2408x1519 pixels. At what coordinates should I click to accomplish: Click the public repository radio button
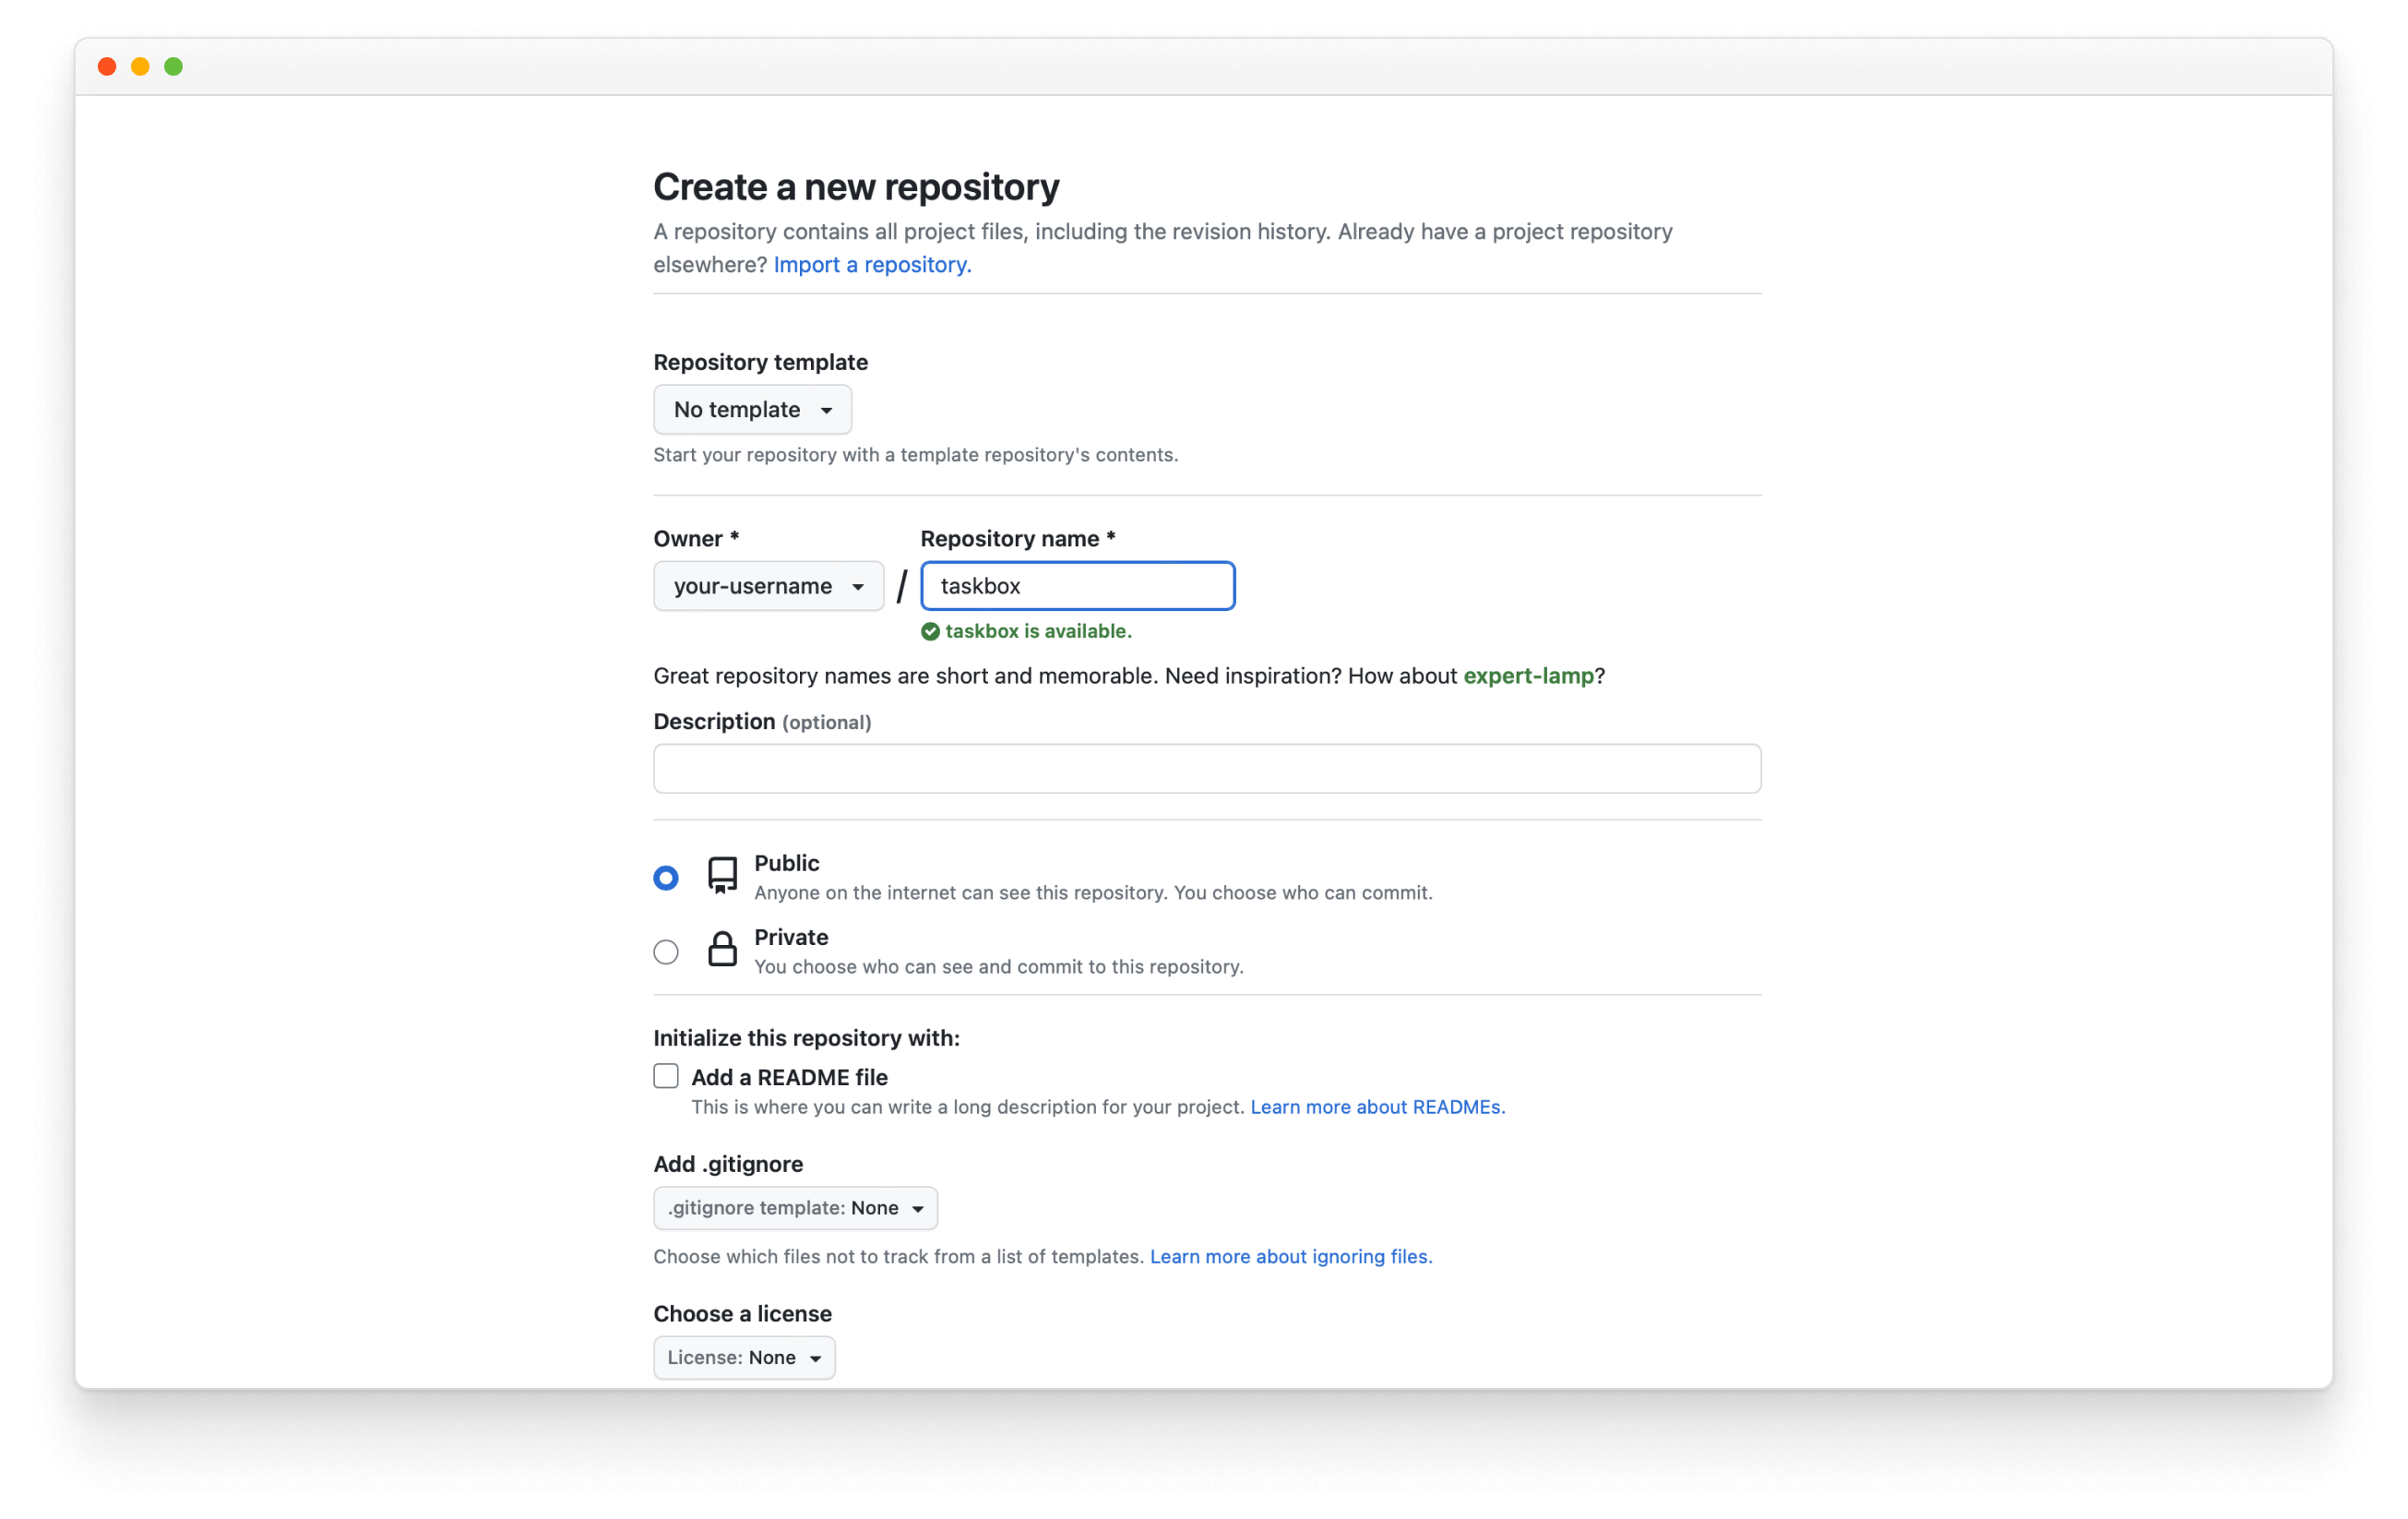664,875
